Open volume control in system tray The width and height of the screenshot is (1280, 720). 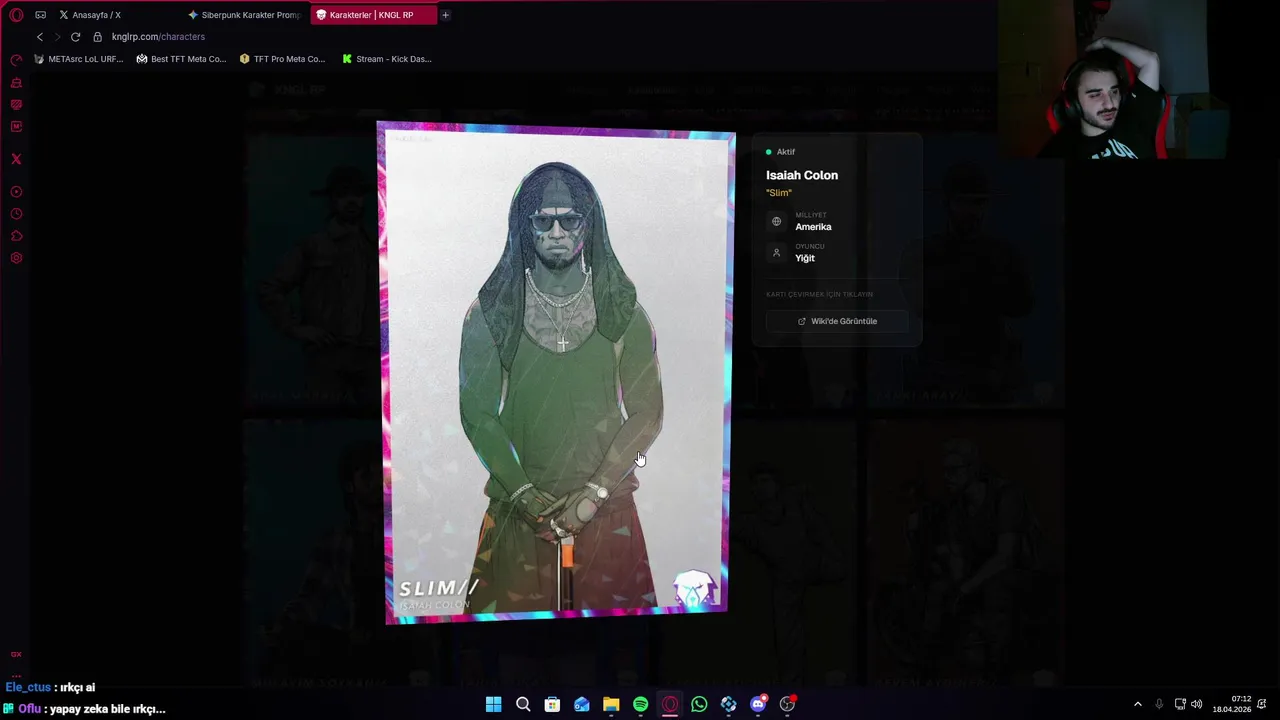[x=1197, y=704]
